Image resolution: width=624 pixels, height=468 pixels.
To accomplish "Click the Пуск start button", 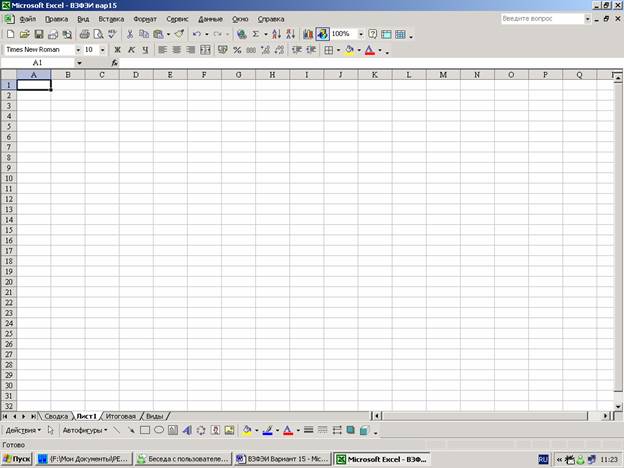I will tap(17, 459).
